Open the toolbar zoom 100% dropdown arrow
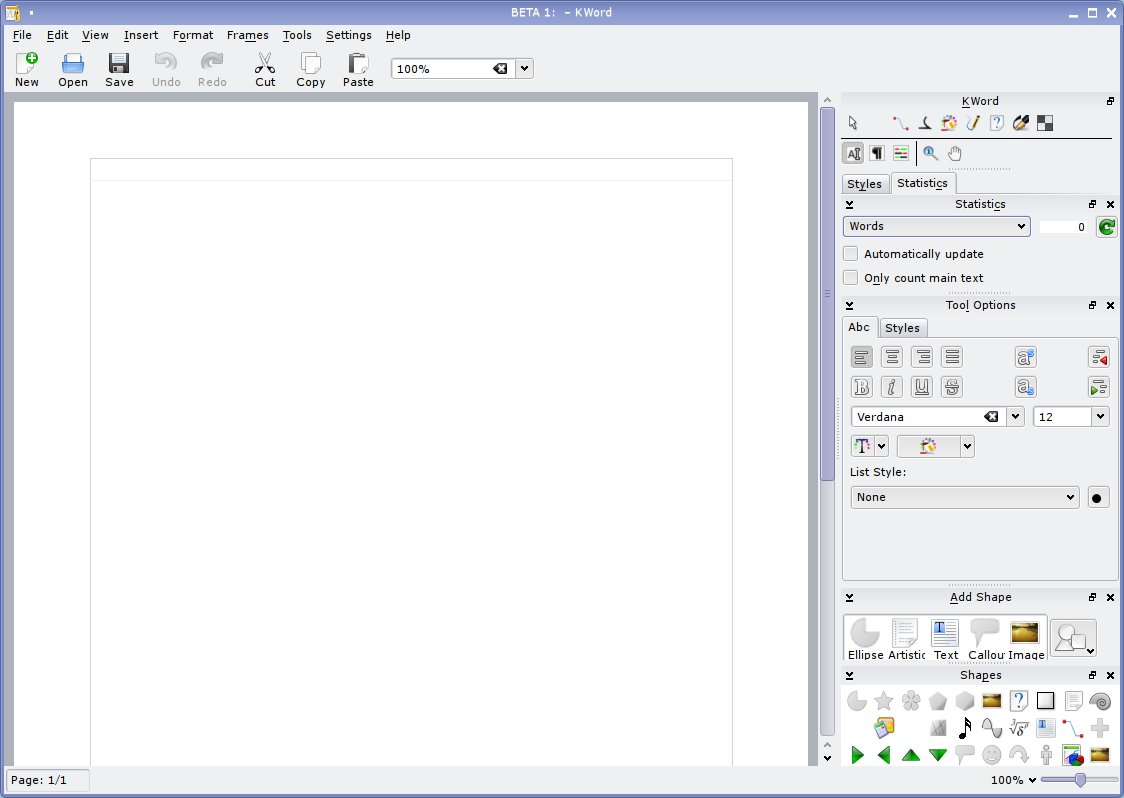Screen dimensions: 1124x798 click(x=524, y=69)
